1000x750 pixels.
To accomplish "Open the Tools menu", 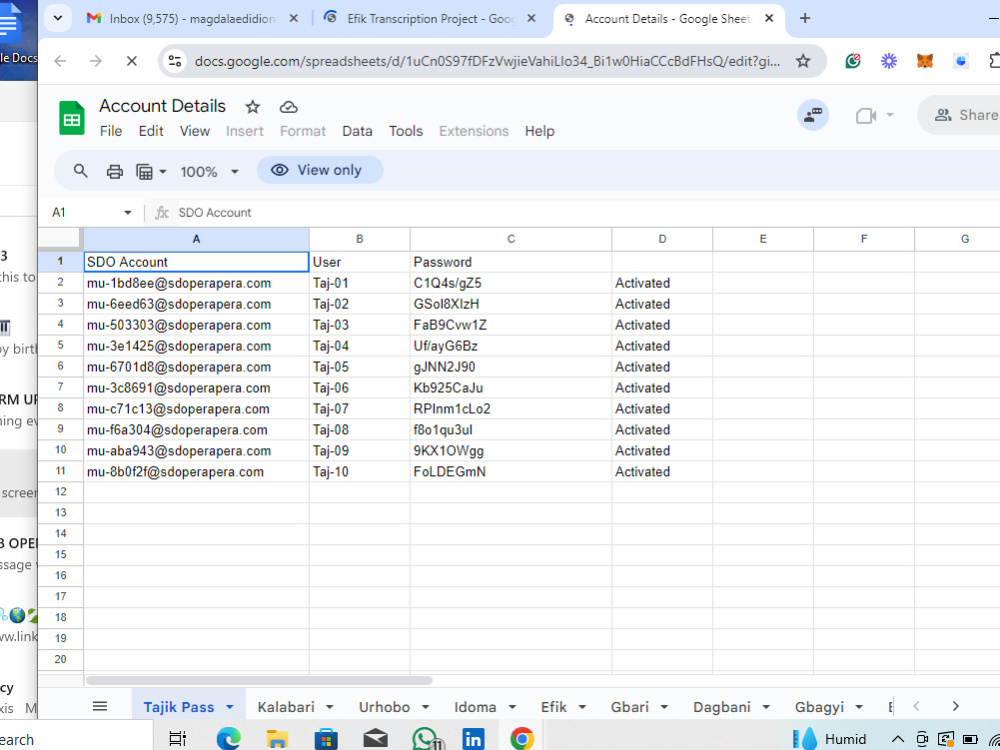I will click(x=406, y=131).
